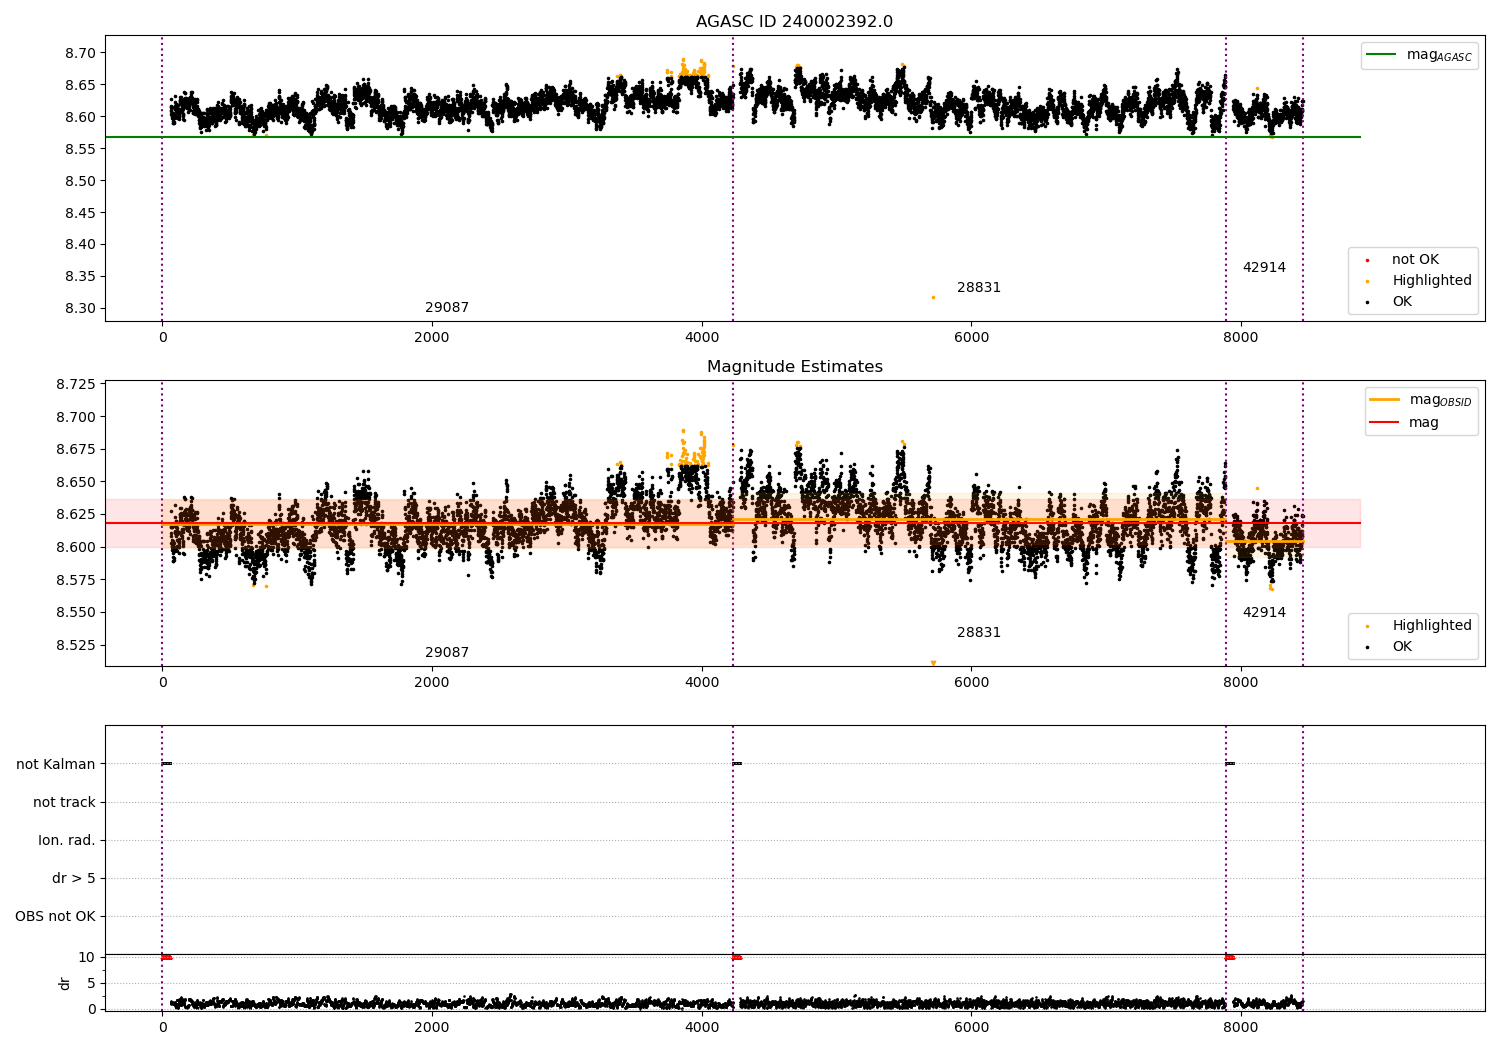Click the lone orange outlier point near 8.32
The width and height of the screenshot is (1500, 1050).
pos(933,297)
